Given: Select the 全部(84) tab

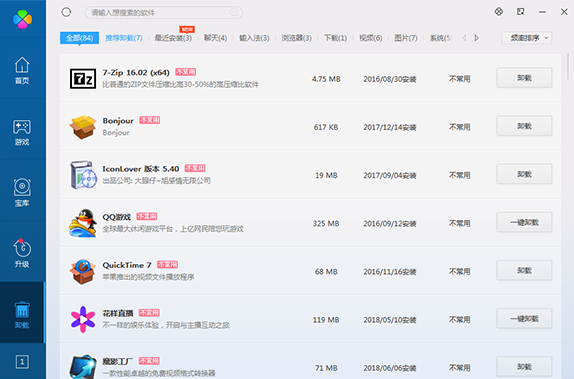Looking at the screenshot, I should pos(79,38).
